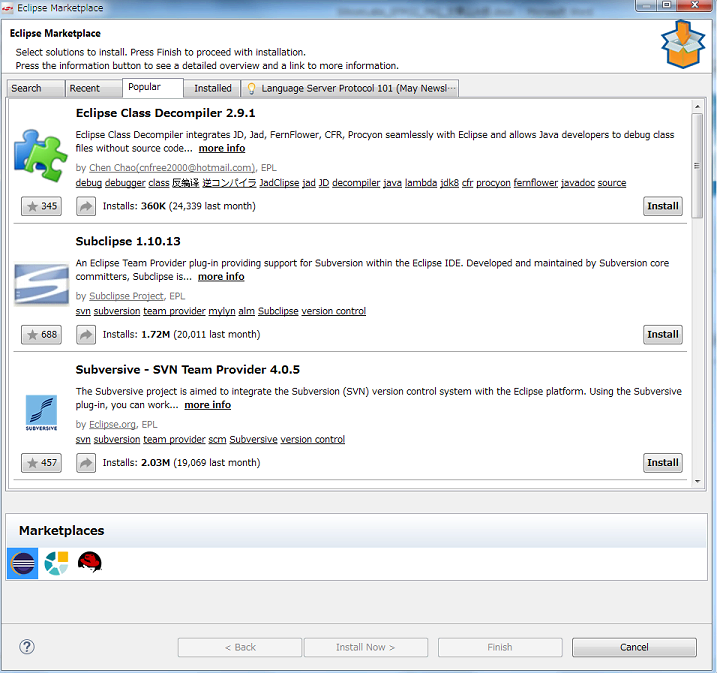Image resolution: width=717 pixels, height=673 pixels.
Task: Click the Eclipse Marketplace title bar icon
Action: point(8,8)
